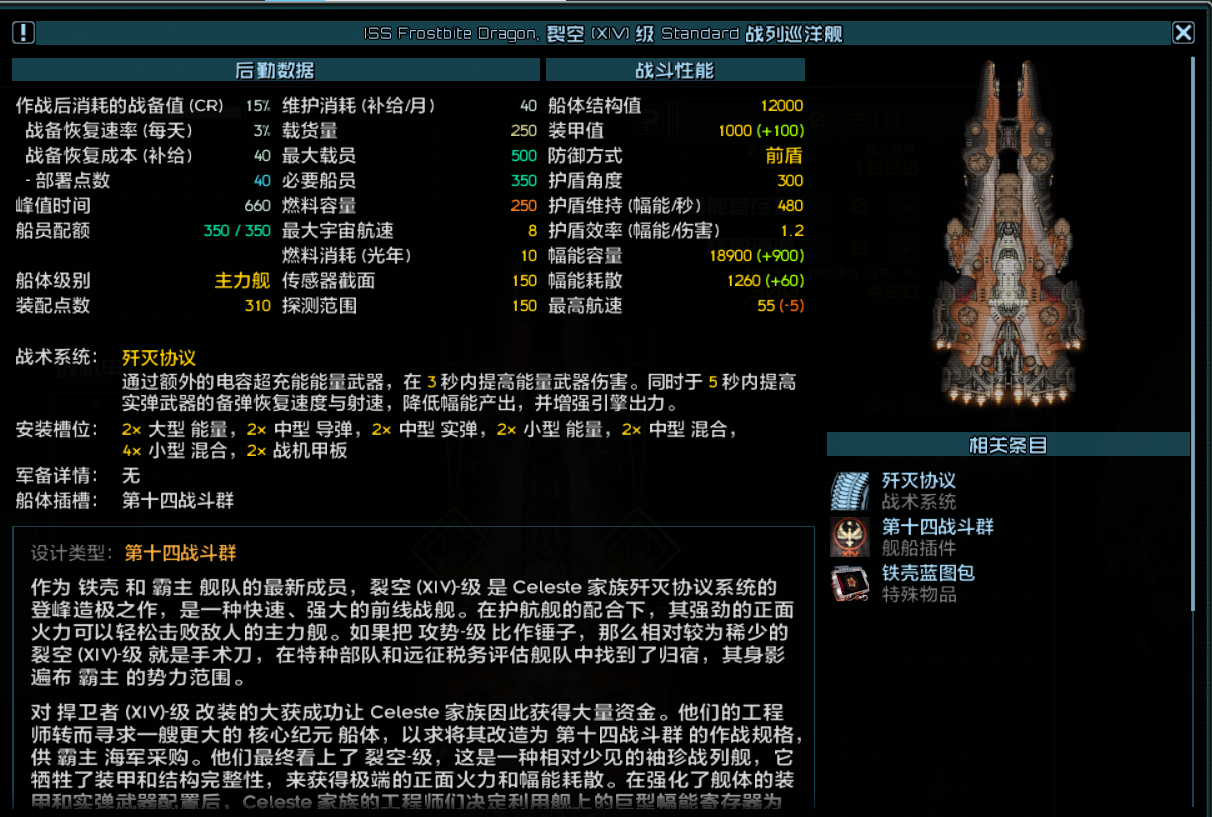Click the yellow 第十四战斗群 design type text
The width and height of the screenshot is (1212, 817).
(x=181, y=553)
